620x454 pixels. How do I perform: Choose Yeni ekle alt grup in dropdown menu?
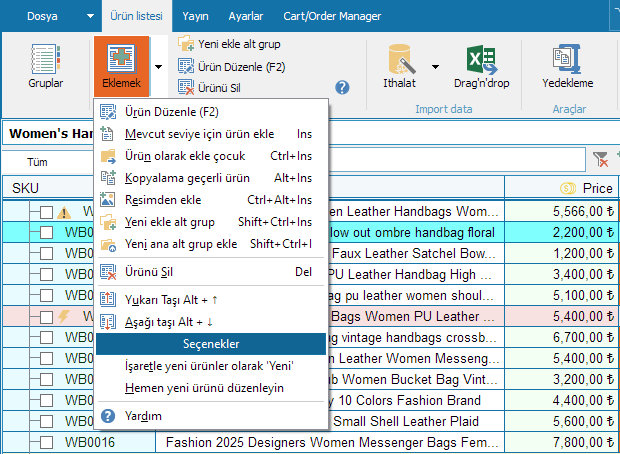click(210, 222)
